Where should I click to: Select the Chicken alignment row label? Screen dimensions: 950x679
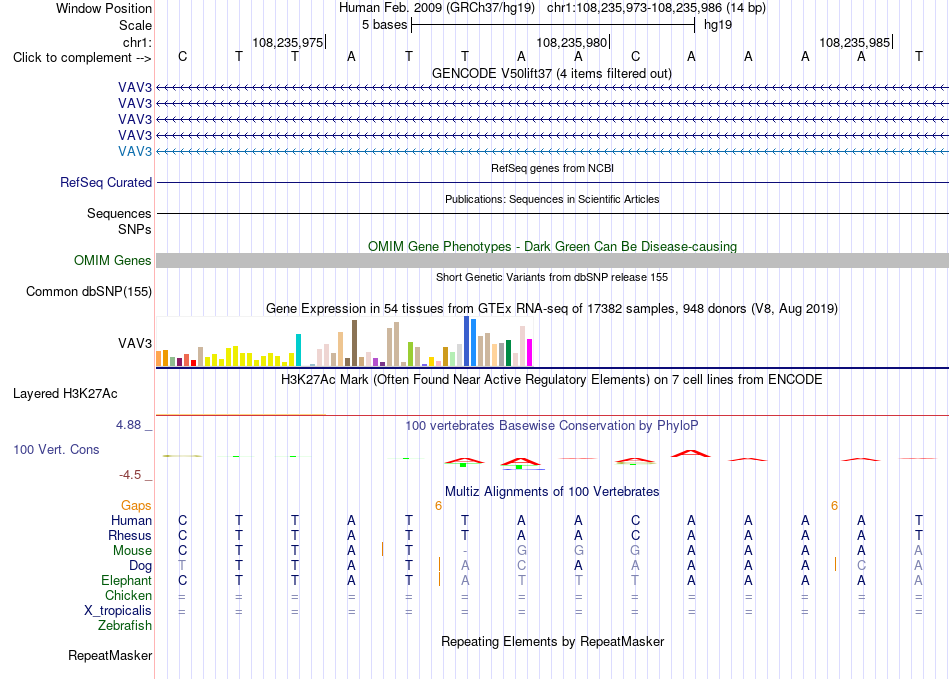128,595
